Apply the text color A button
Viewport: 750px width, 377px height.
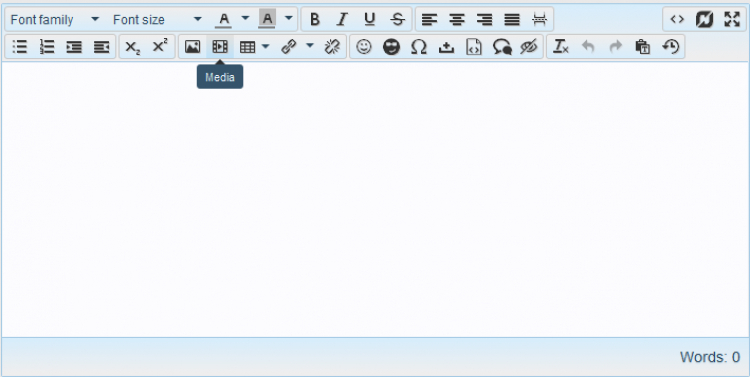[x=223, y=20]
